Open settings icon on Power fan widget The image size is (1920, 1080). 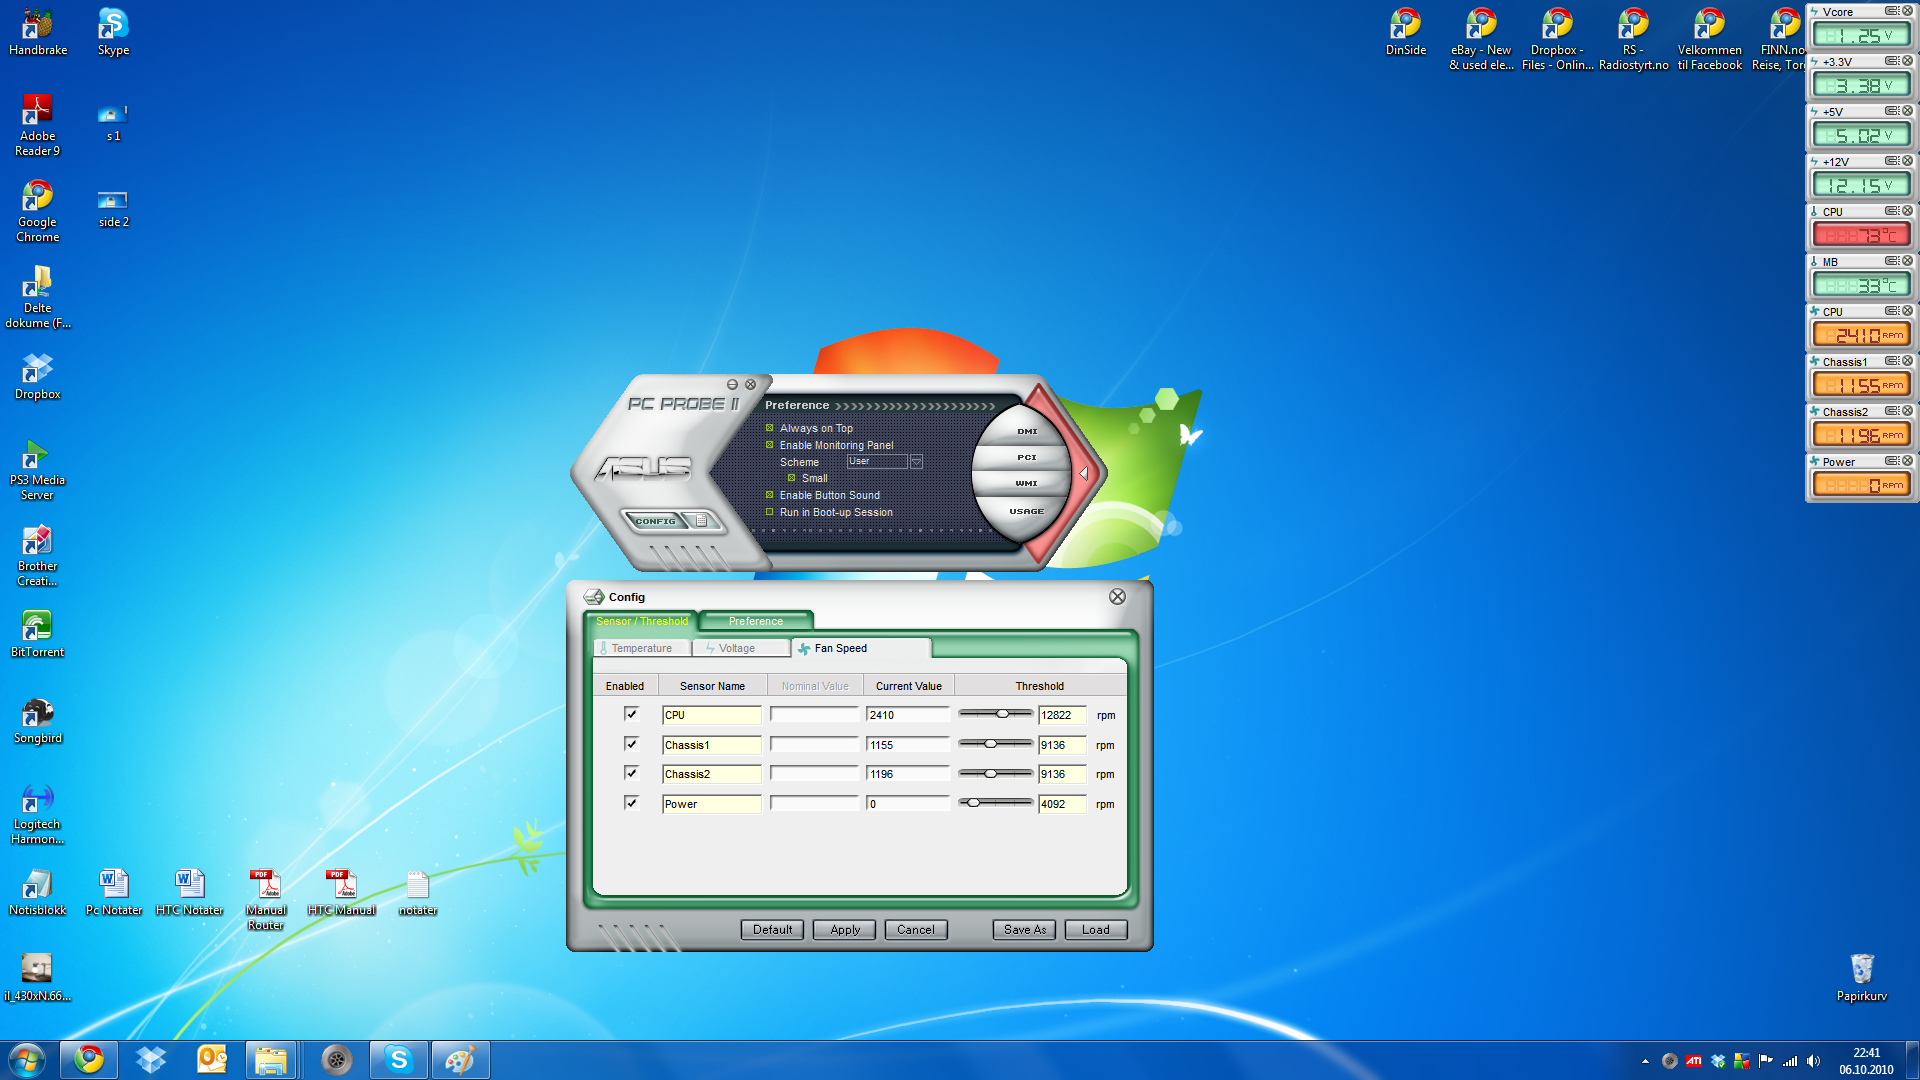pos(1892,461)
